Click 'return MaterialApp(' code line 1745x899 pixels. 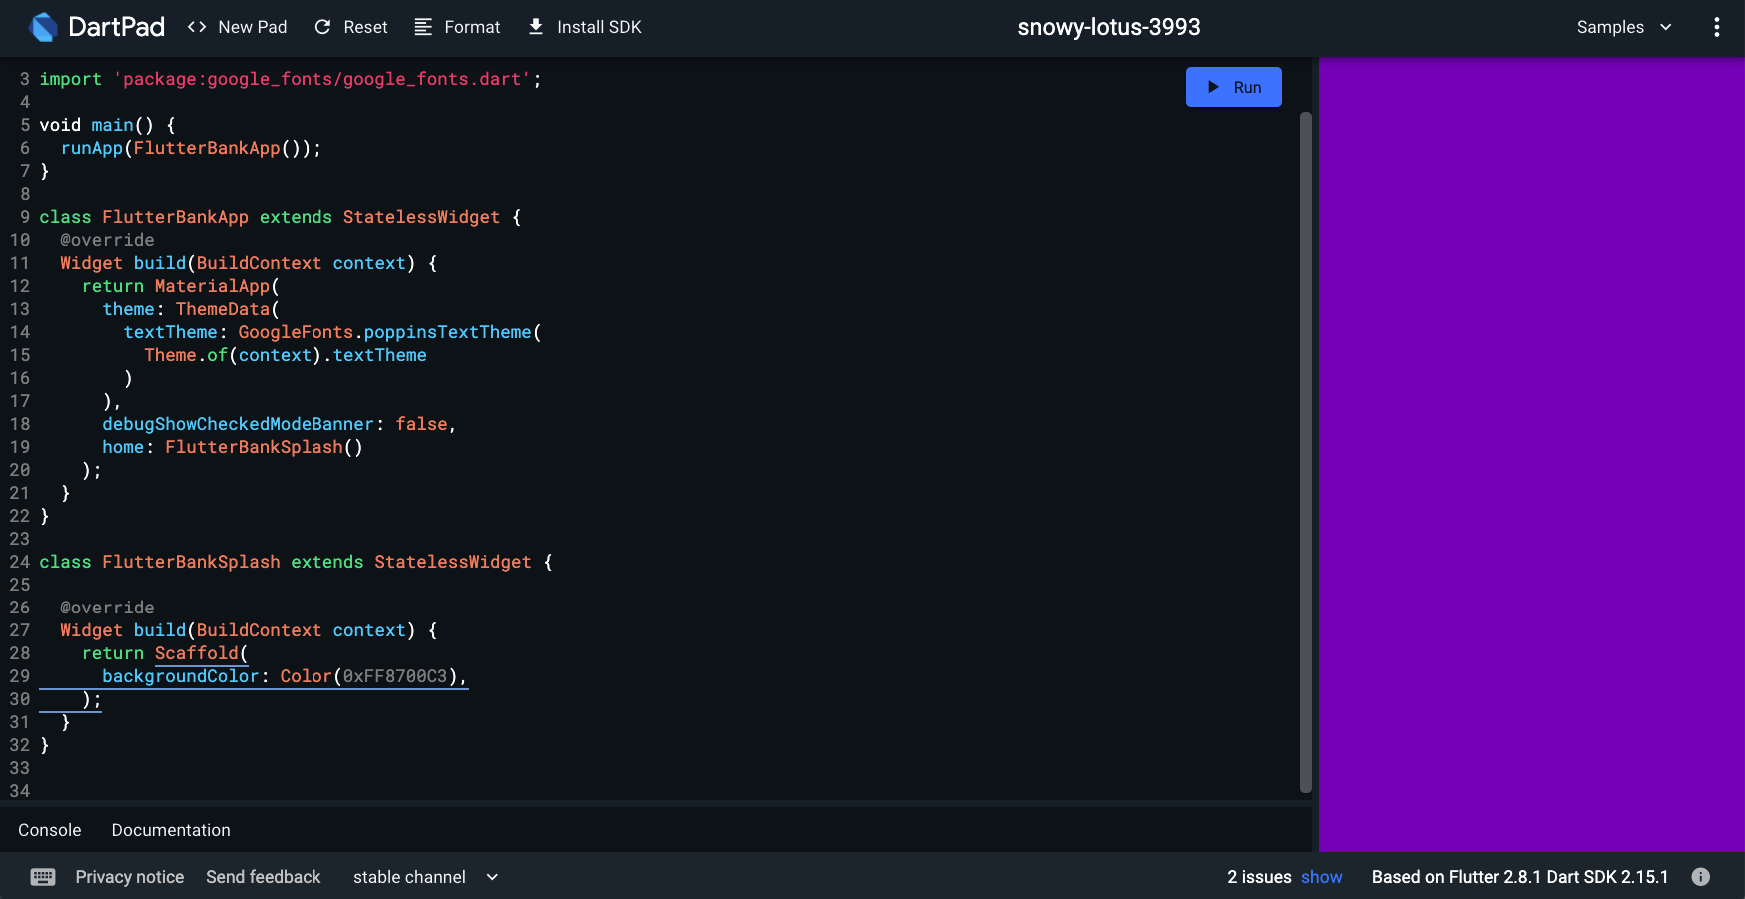click(181, 286)
